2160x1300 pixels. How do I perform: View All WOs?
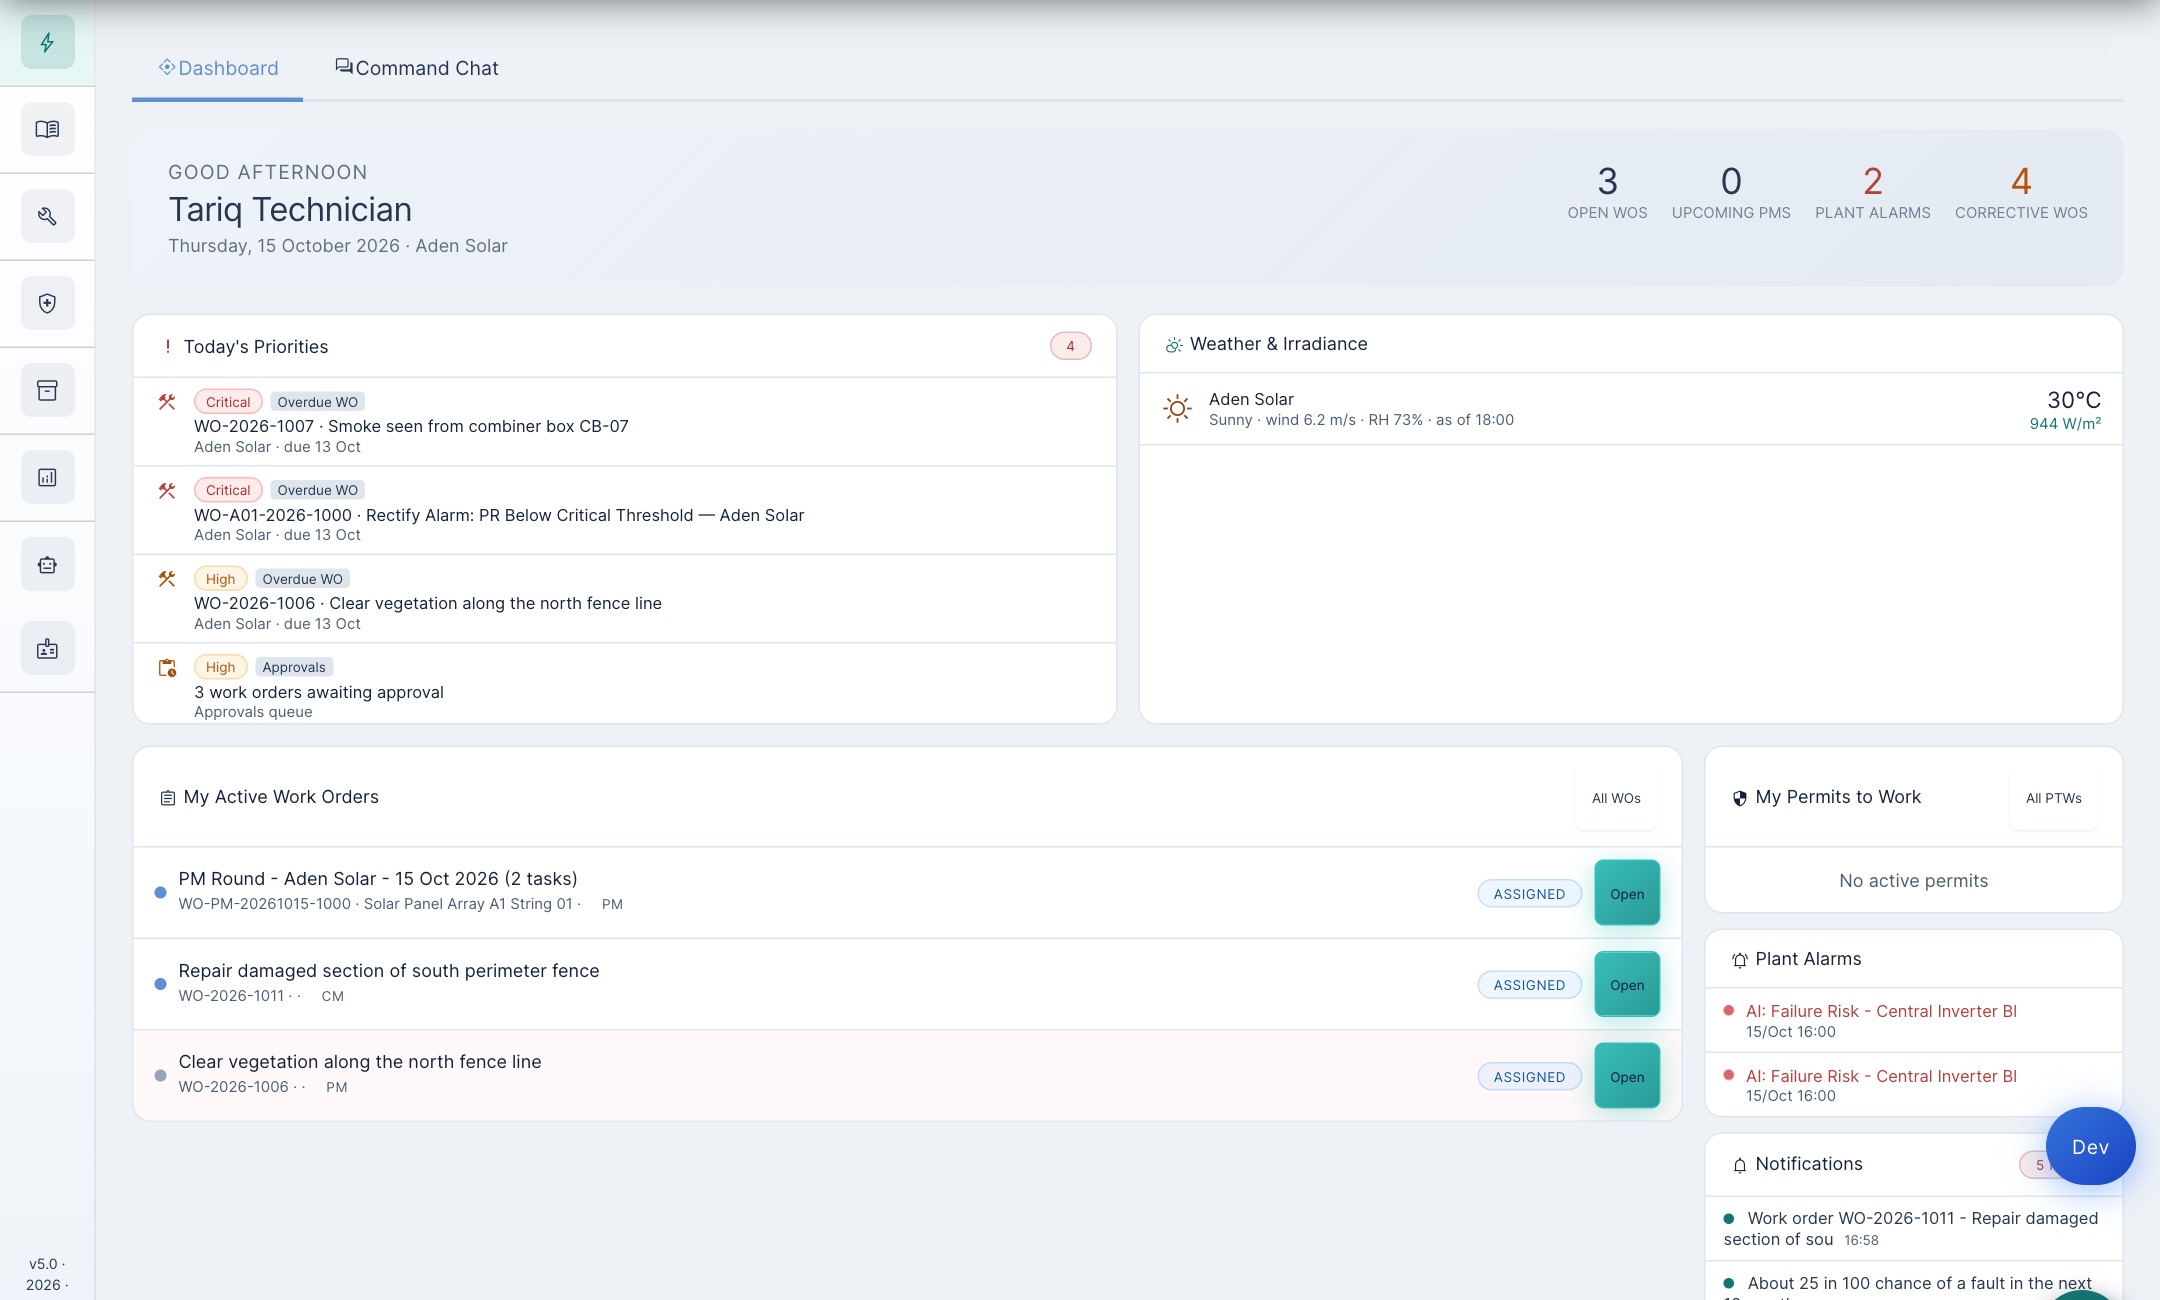pyautogui.click(x=1616, y=798)
